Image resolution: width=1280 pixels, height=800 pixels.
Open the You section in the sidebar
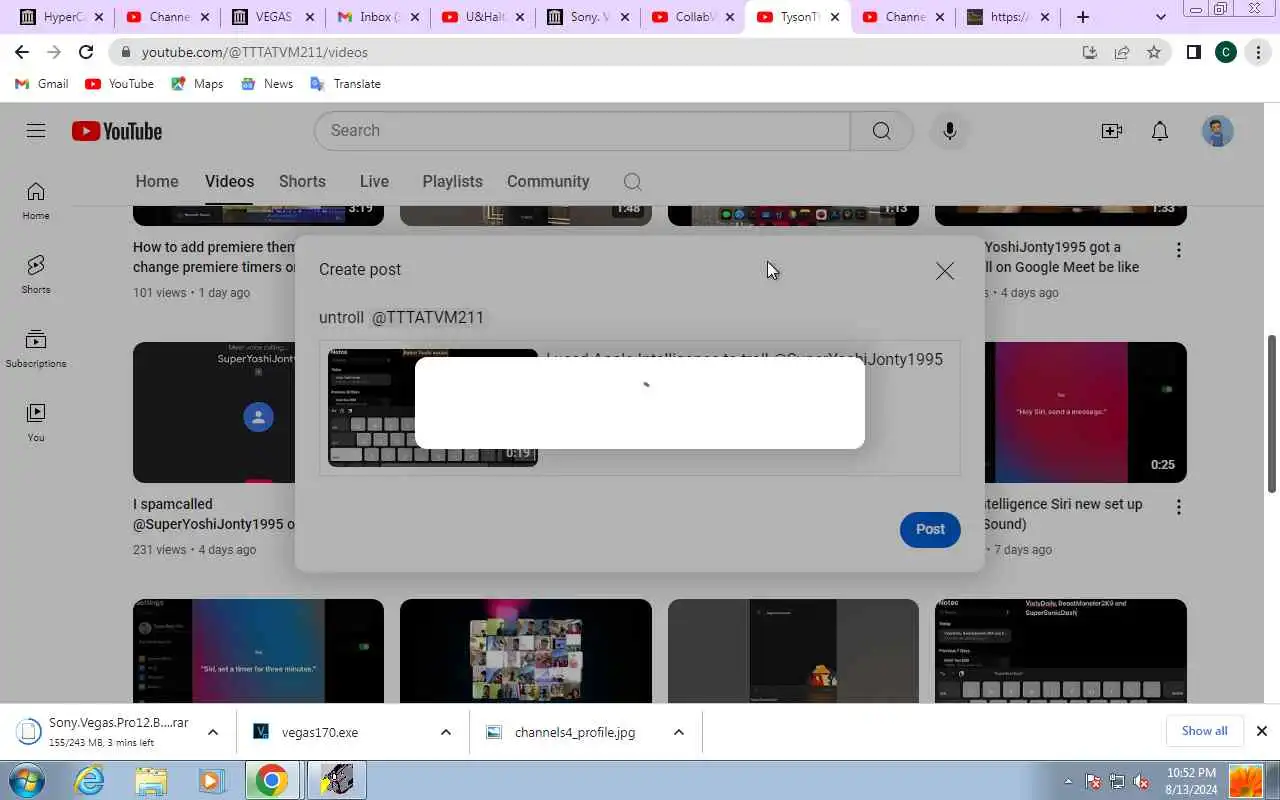[36, 422]
